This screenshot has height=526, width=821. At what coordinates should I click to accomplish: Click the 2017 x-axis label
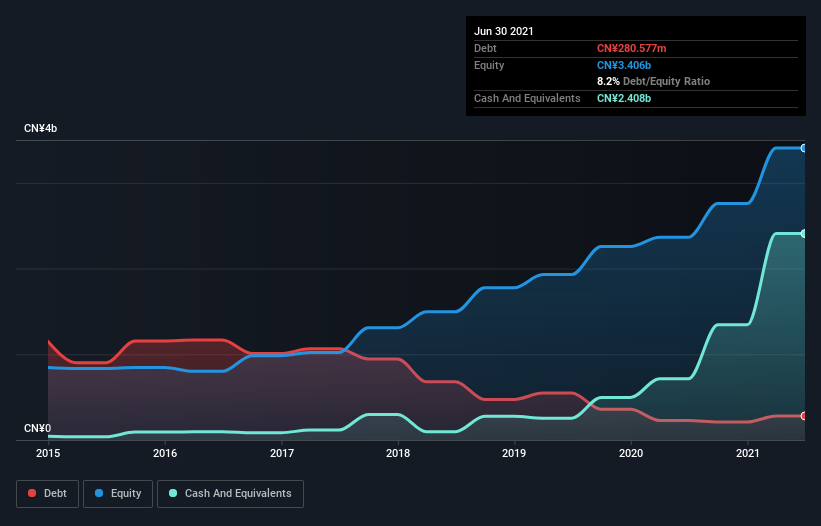click(x=282, y=453)
